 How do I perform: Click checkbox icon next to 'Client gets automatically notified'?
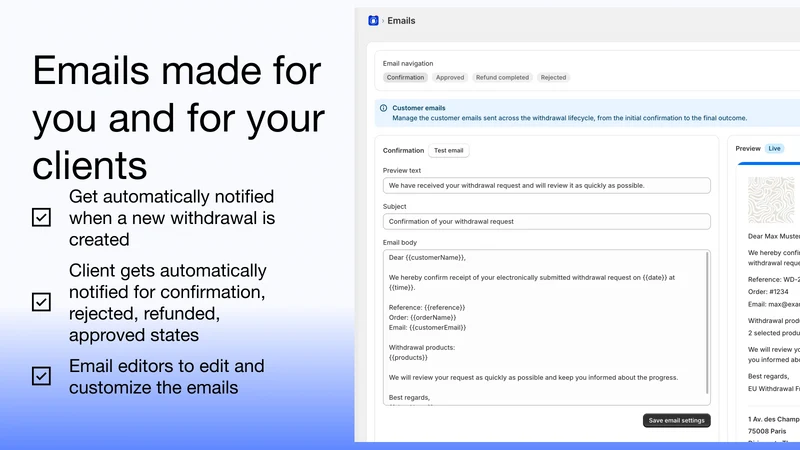point(41,302)
